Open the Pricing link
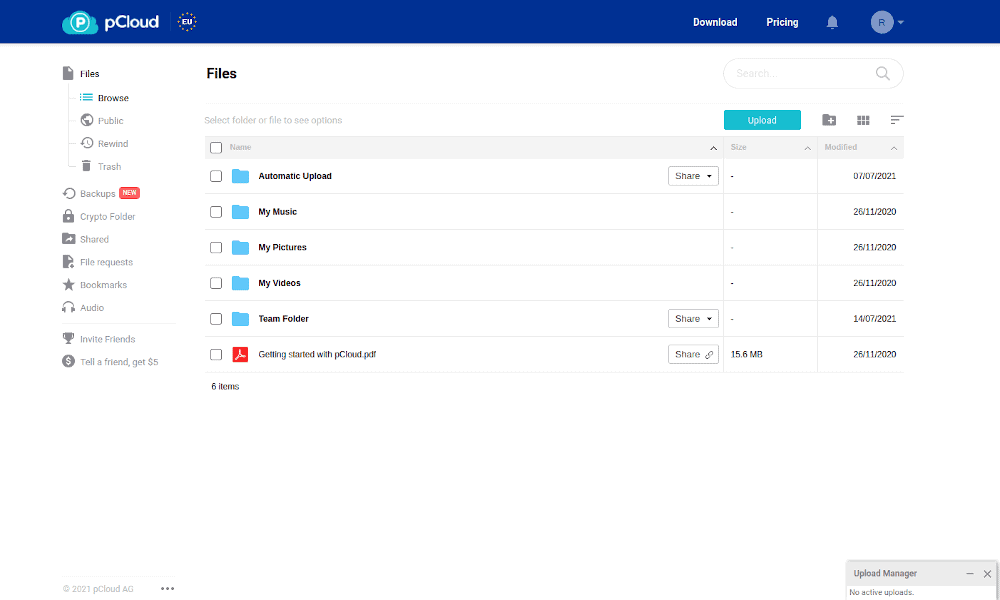Screen dimensions: 1000x600 (x=782, y=22)
